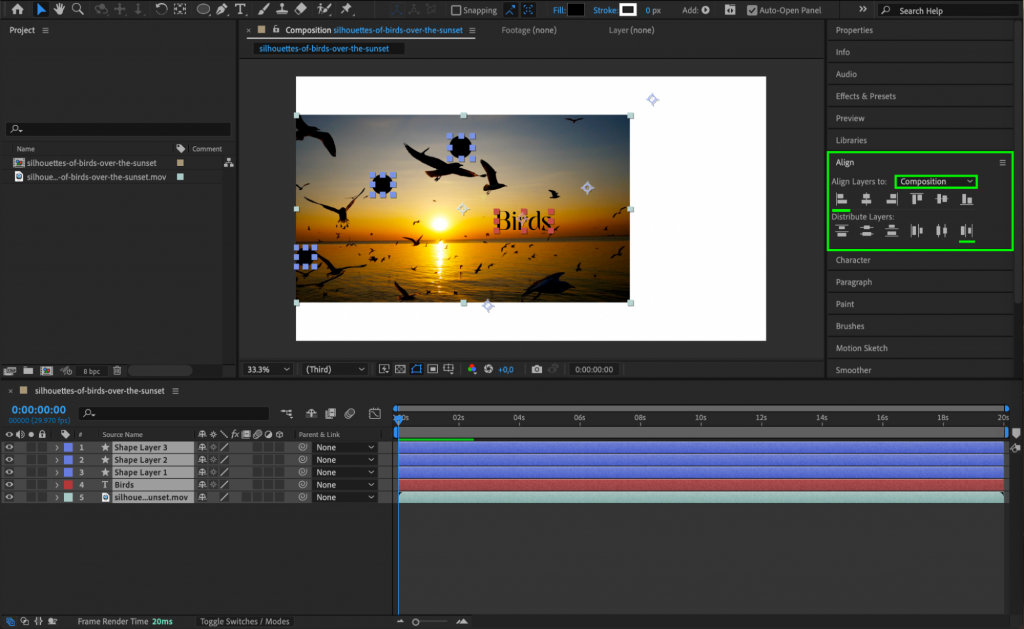Viewport: 1024px width, 629px height.
Task: Select the Hand tool
Action: point(59,9)
